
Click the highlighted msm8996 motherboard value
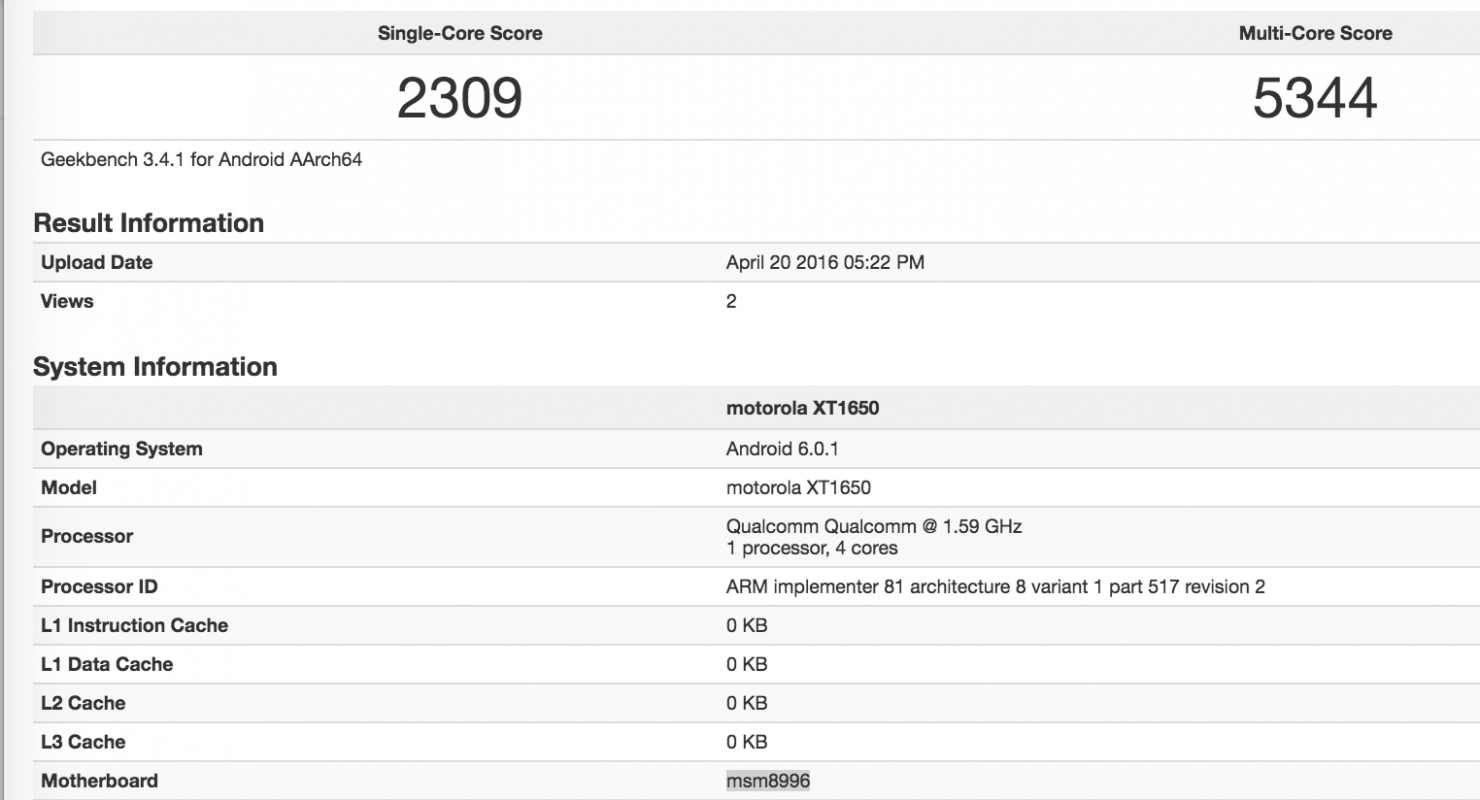768,781
